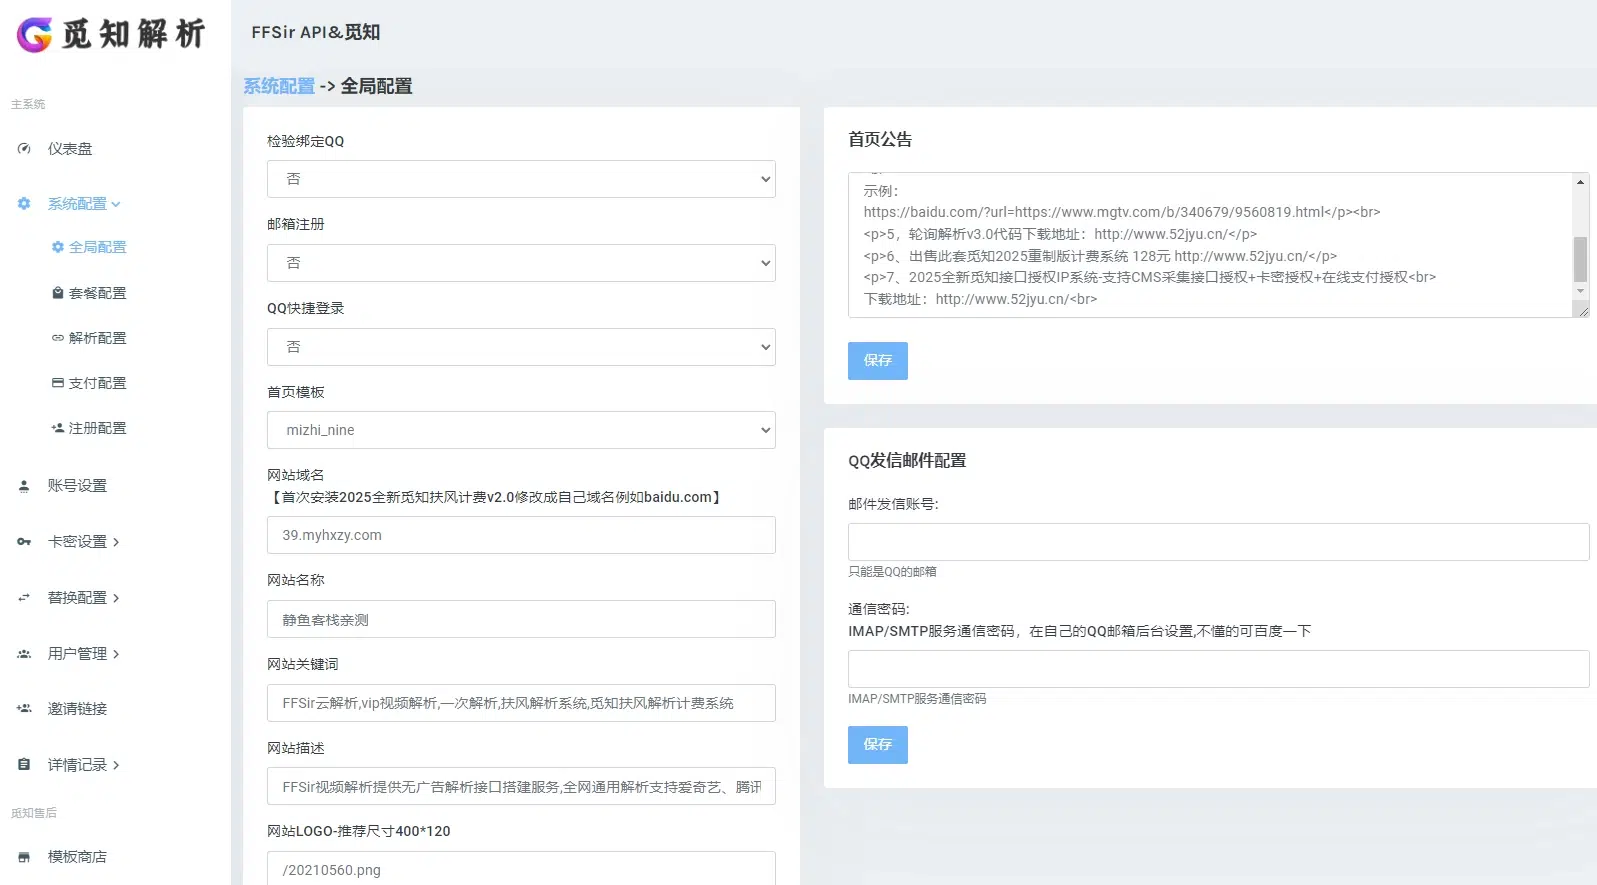Click the 全局配置 small gear icon

58,247
